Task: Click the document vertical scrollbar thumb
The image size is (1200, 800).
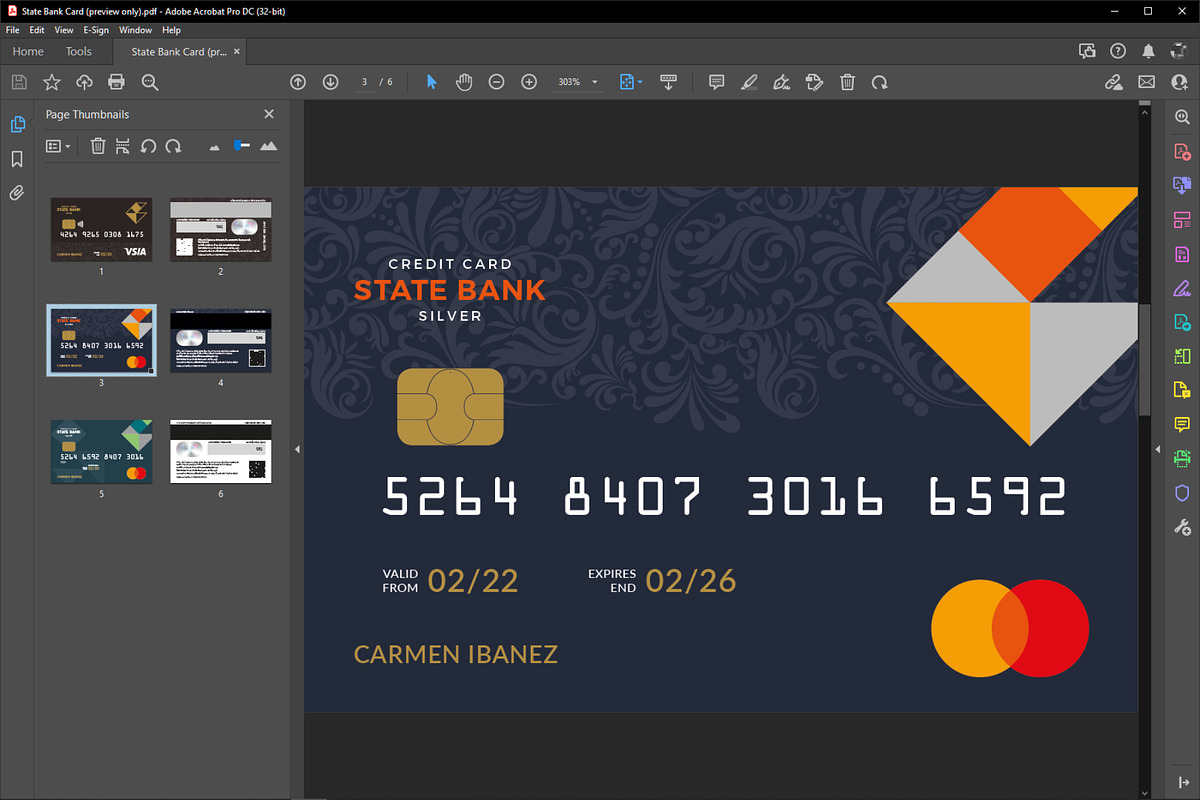Action: click(x=1145, y=360)
